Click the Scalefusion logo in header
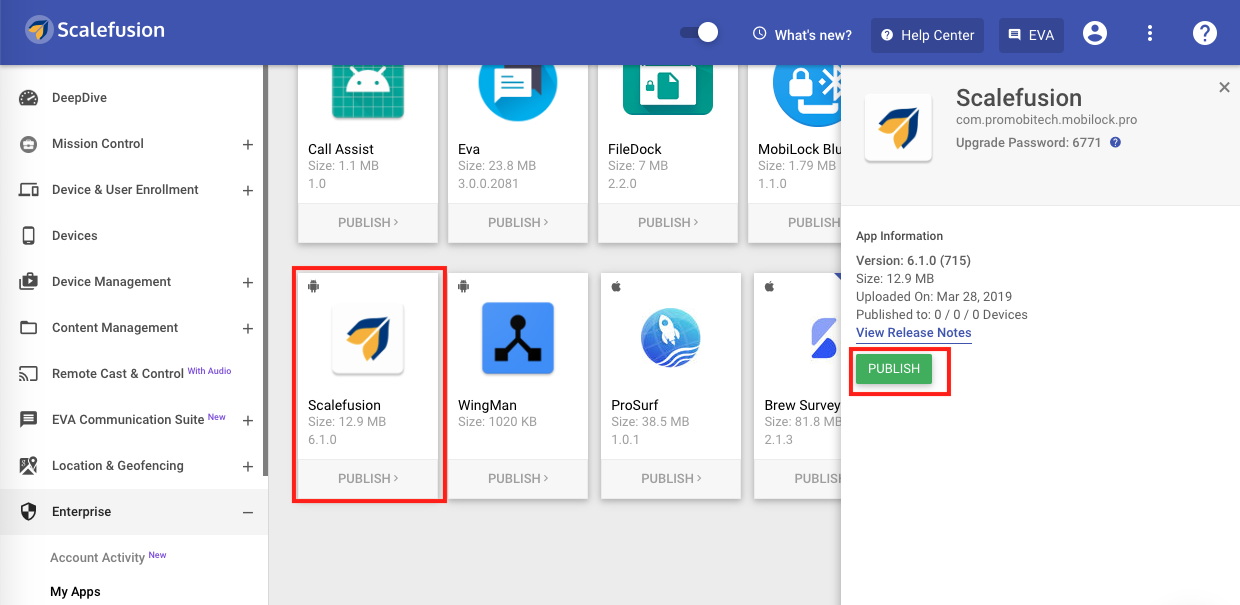The height and width of the screenshot is (605, 1240). (x=96, y=30)
